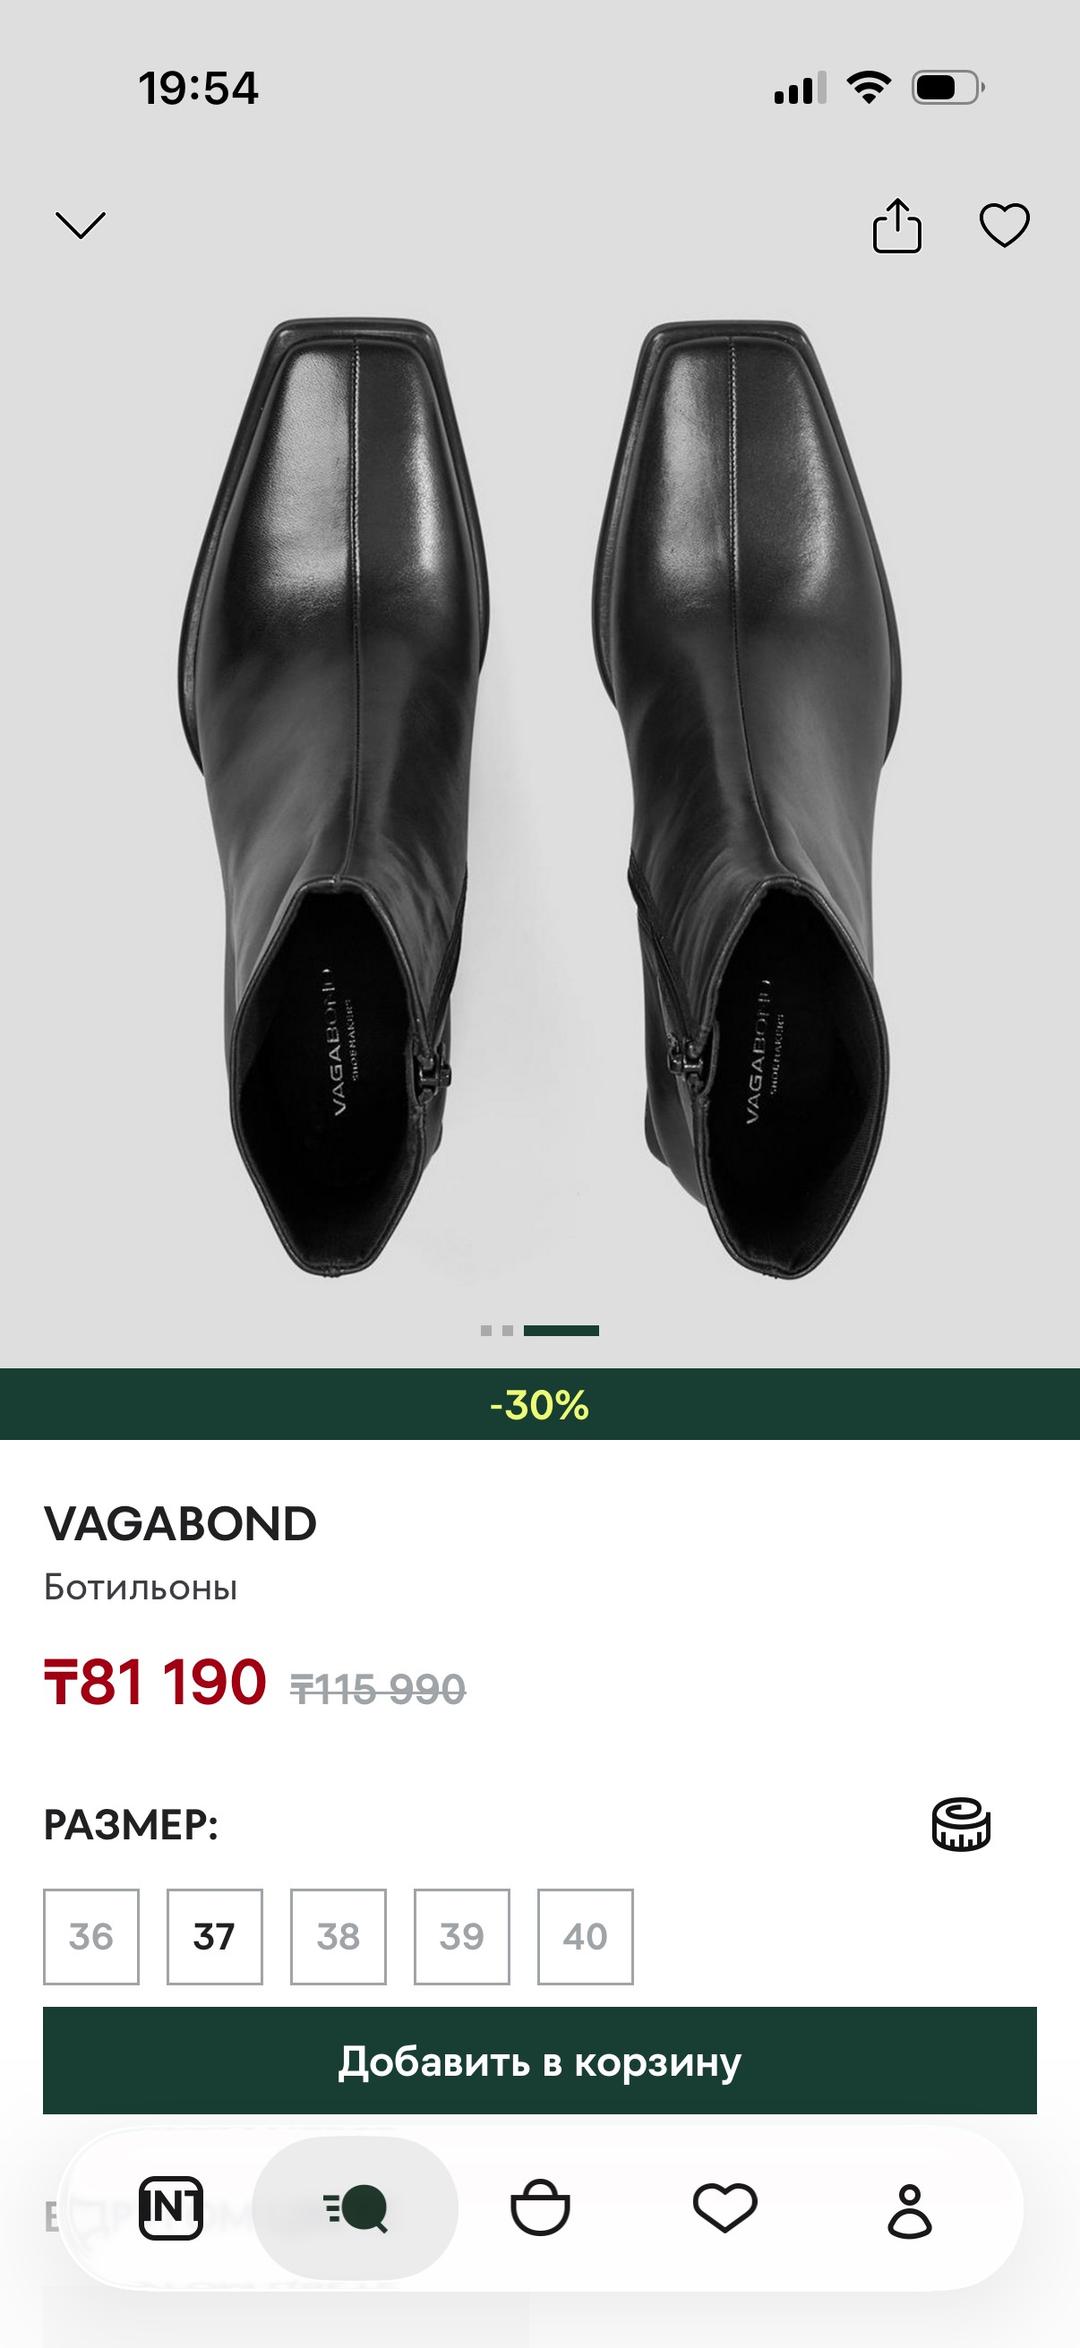The width and height of the screenshot is (1080, 2348).
Task: Tap Добавить в корзину button
Action: click(x=540, y=2060)
